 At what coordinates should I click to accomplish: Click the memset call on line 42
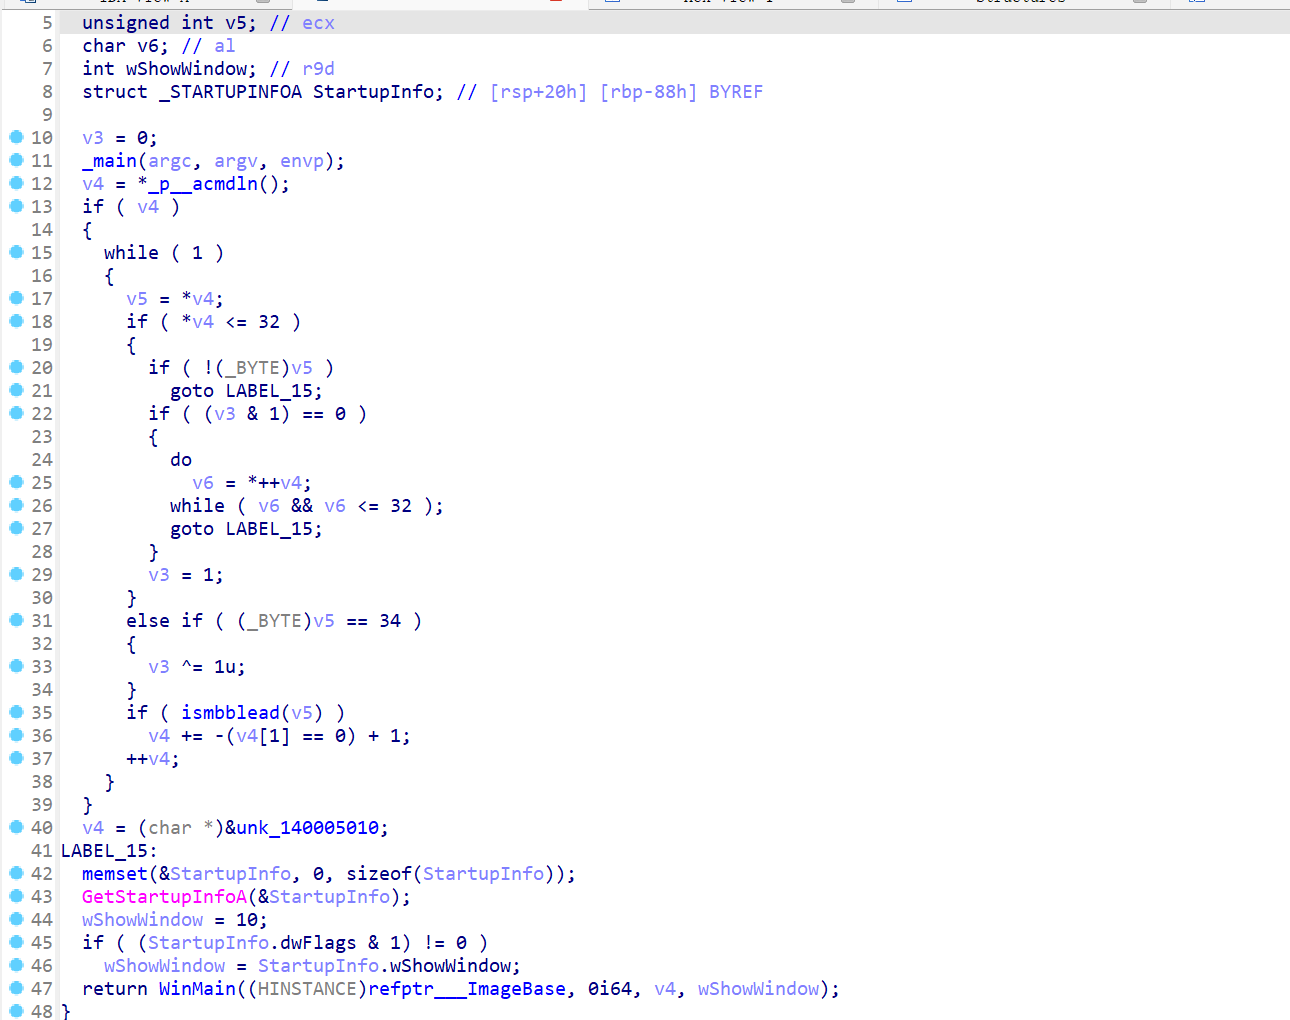pyautogui.click(x=114, y=874)
